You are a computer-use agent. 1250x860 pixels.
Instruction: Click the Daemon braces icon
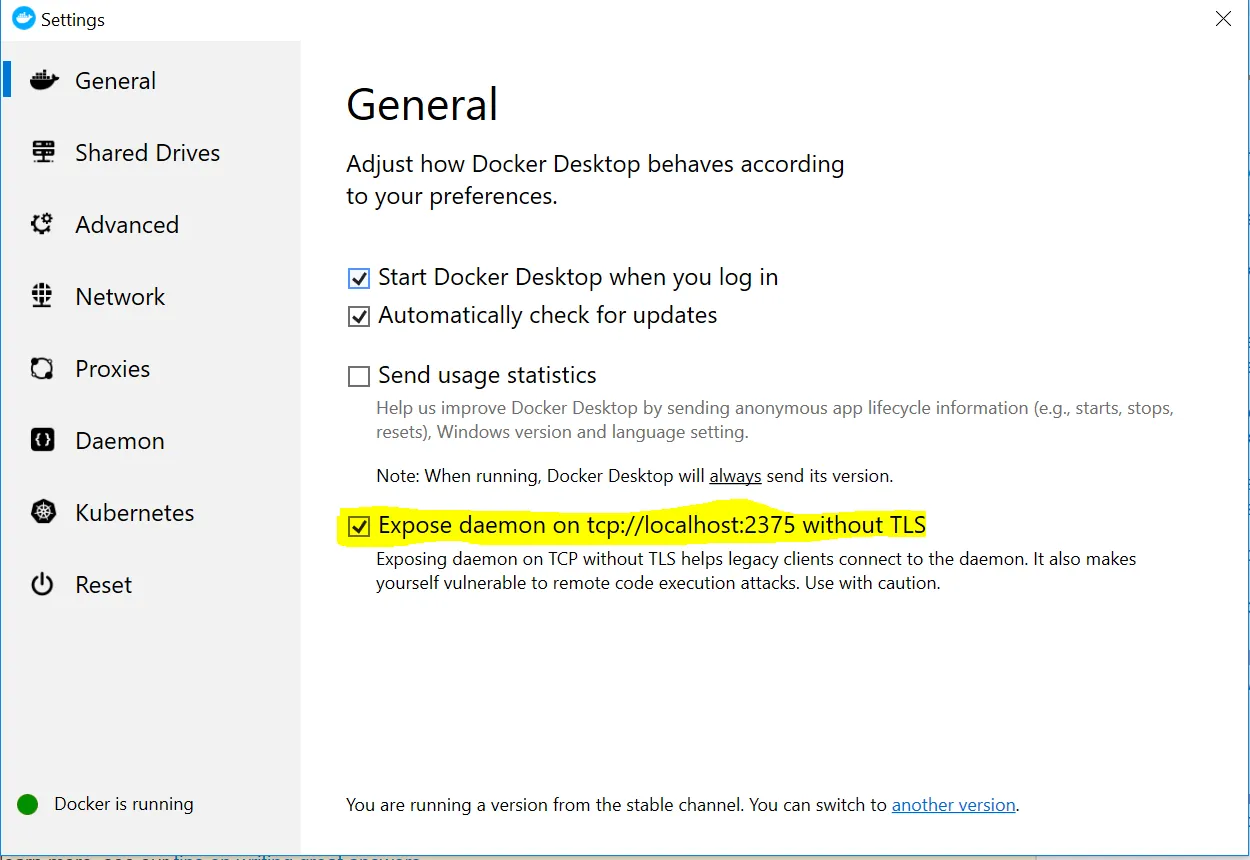(x=42, y=440)
